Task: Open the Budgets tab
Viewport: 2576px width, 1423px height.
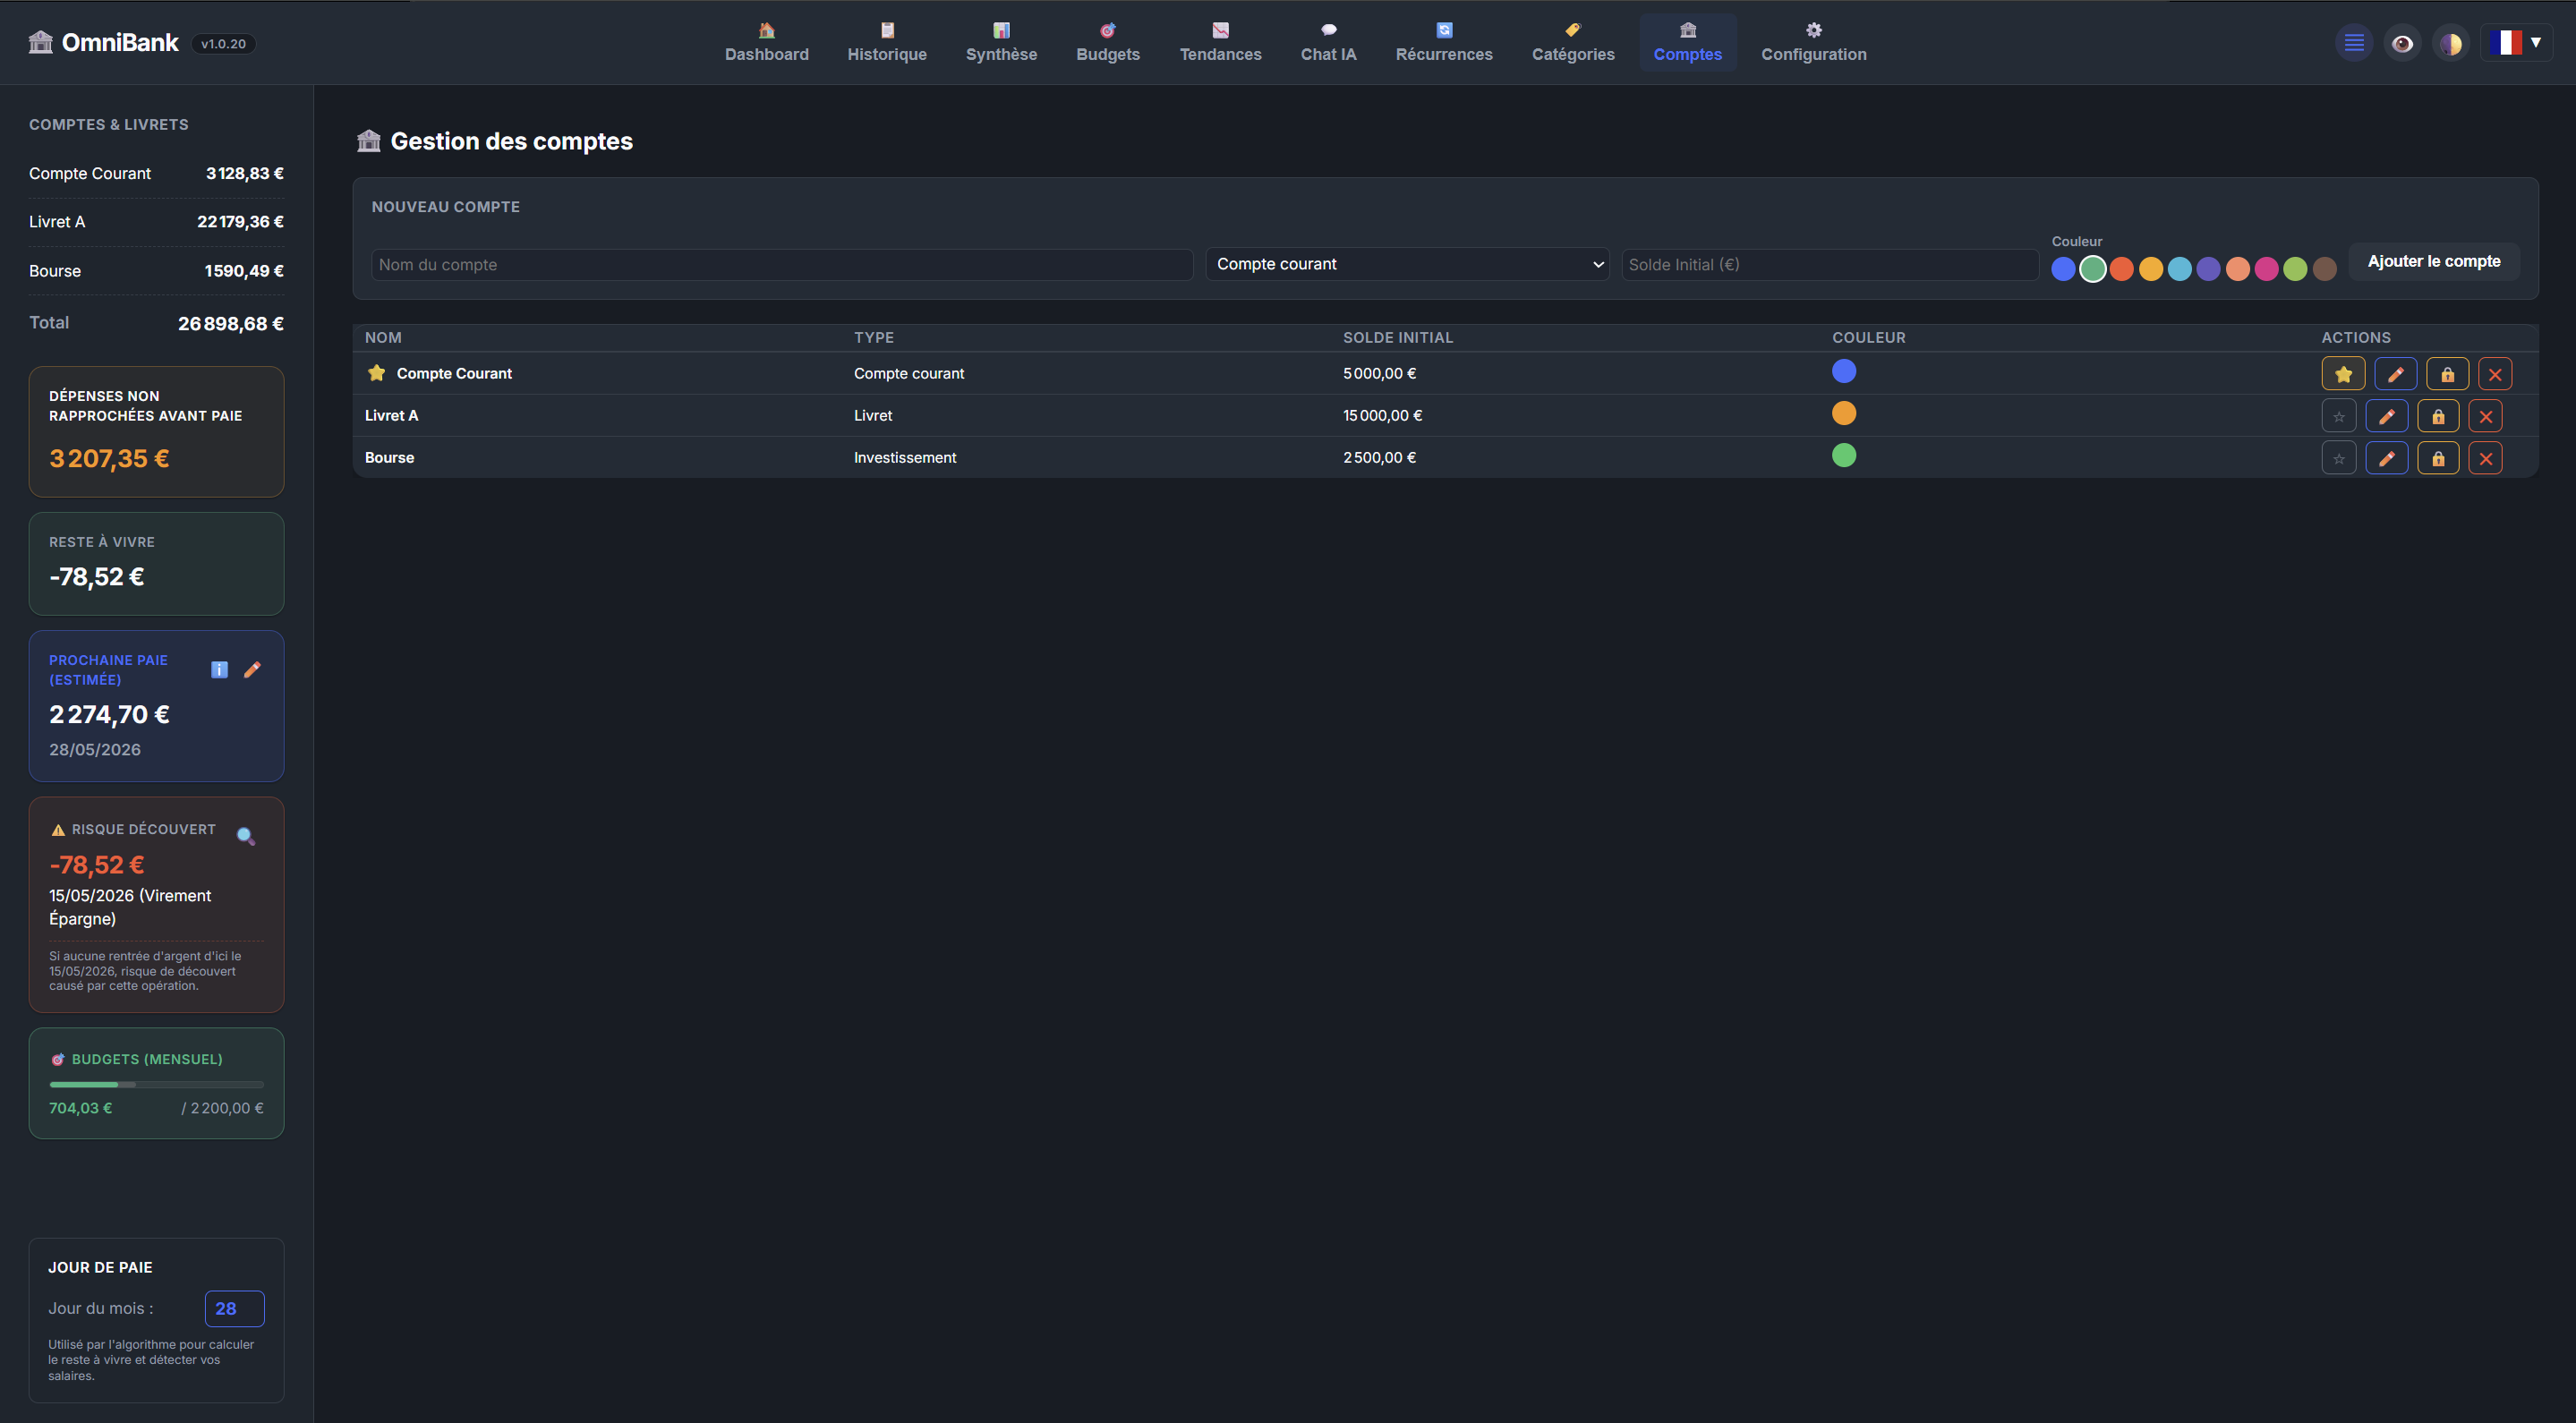Action: point(1107,43)
